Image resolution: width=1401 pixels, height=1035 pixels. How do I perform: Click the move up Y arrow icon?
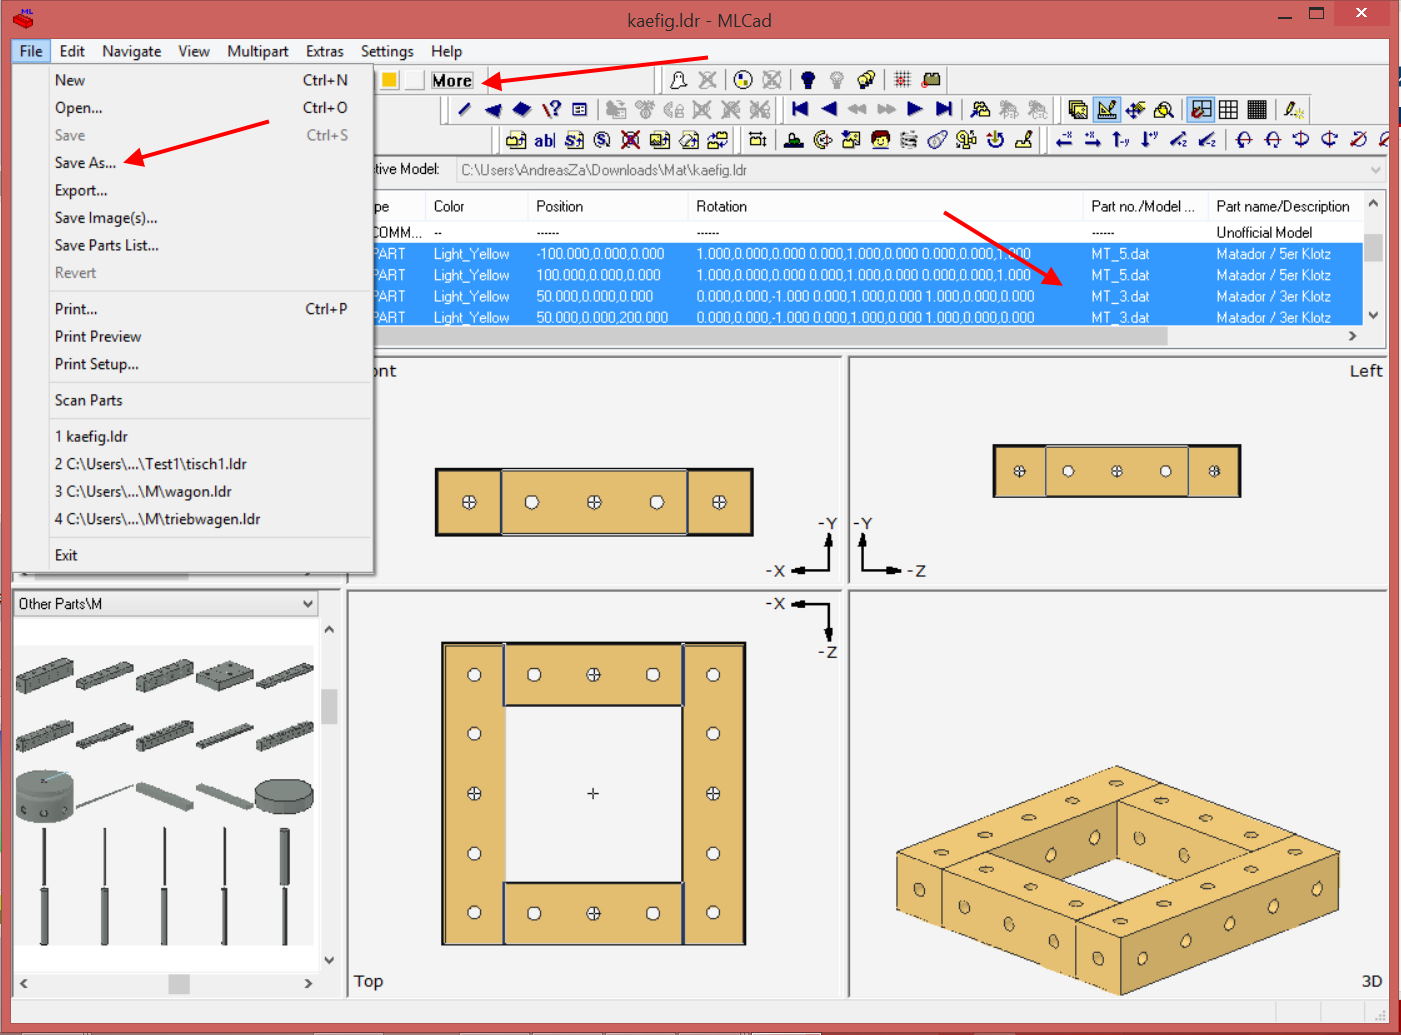pyautogui.click(x=1121, y=140)
